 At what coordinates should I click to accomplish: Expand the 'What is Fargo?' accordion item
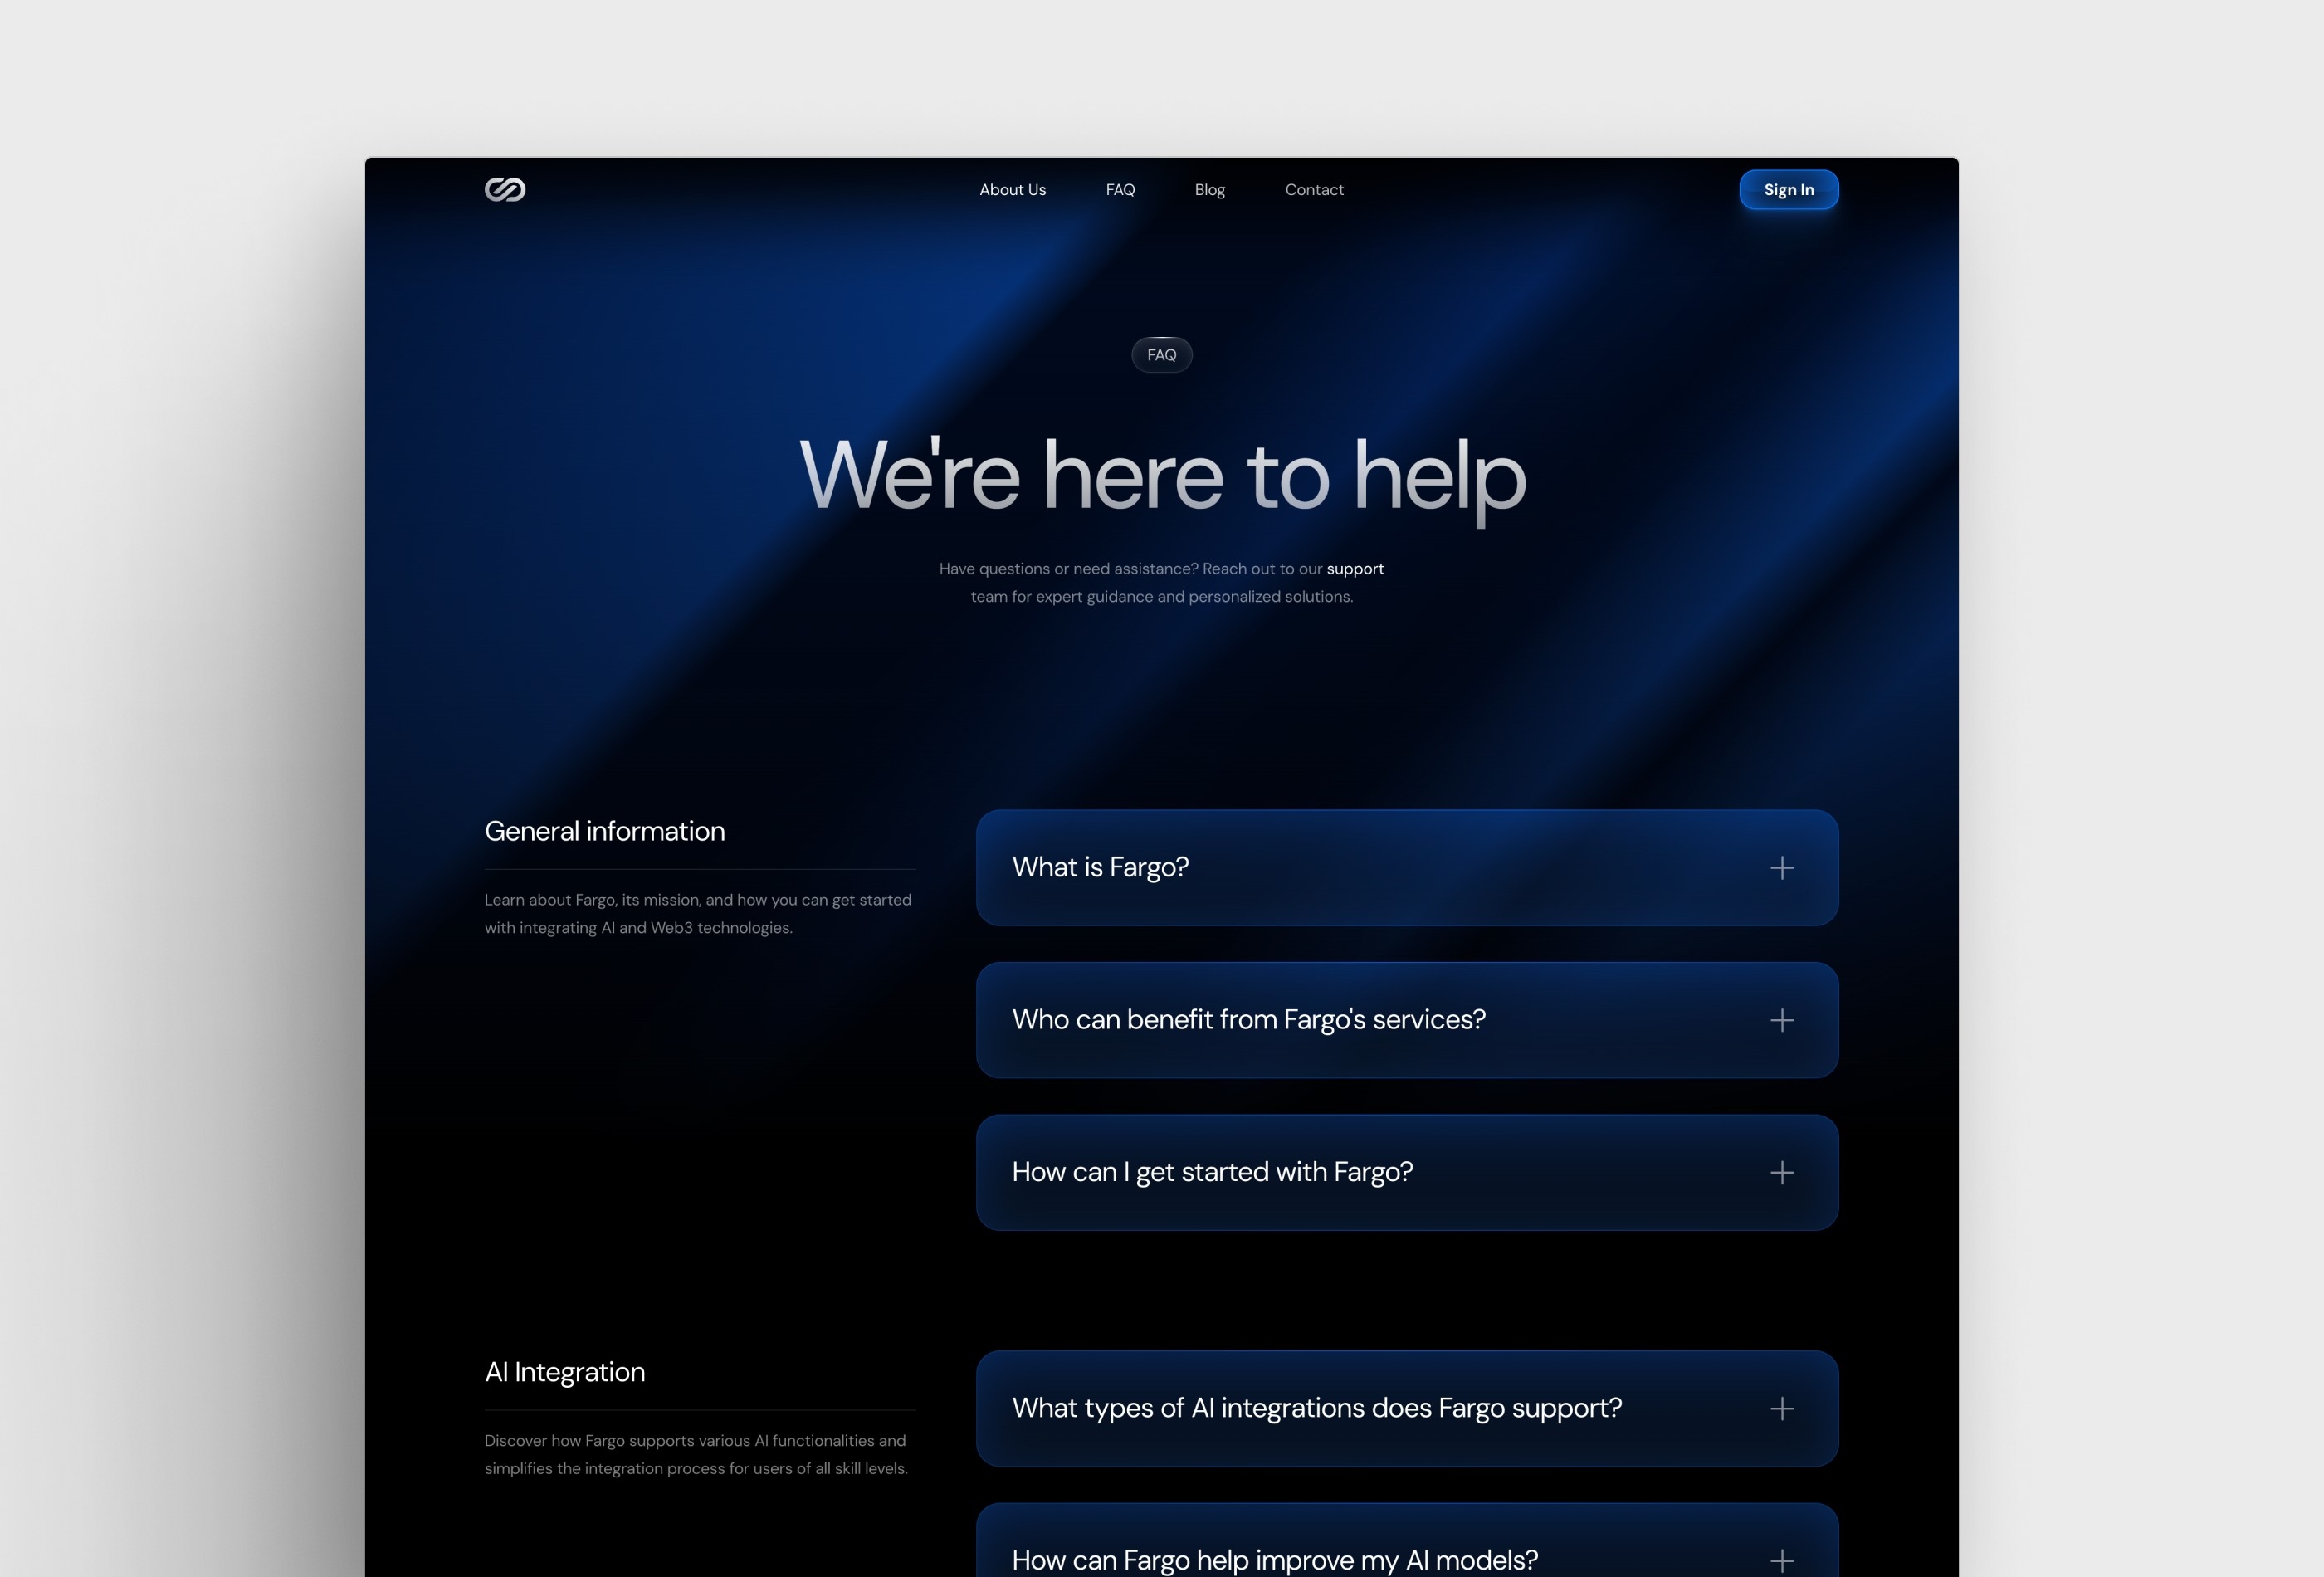pyautogui.click(x=1779, y=866)
